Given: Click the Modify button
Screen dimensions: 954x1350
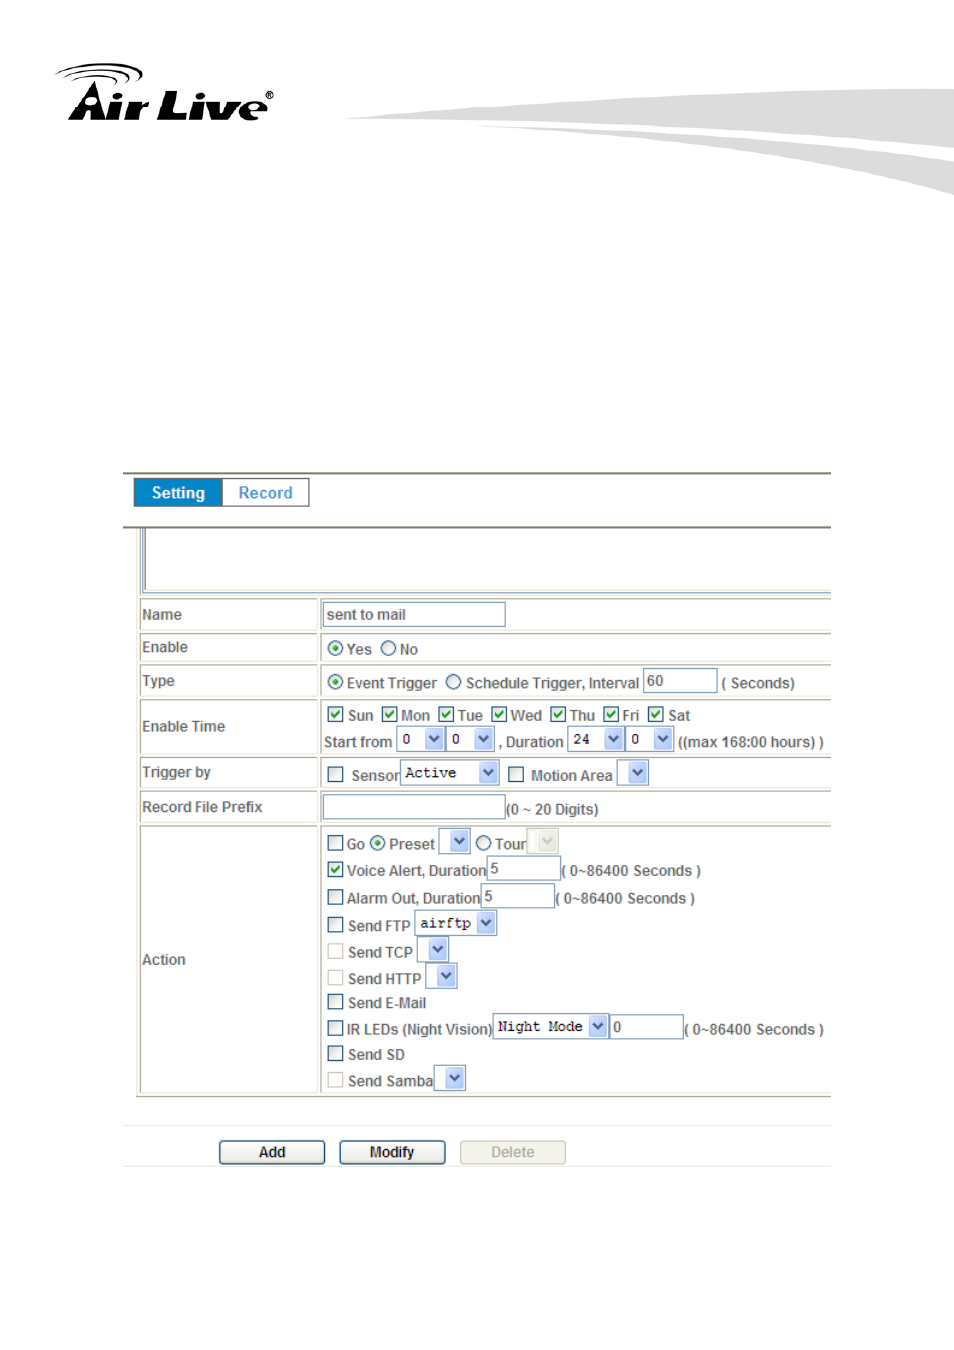Looking at the screenshot, I should pyautogui.click(x=392, y=1152).
